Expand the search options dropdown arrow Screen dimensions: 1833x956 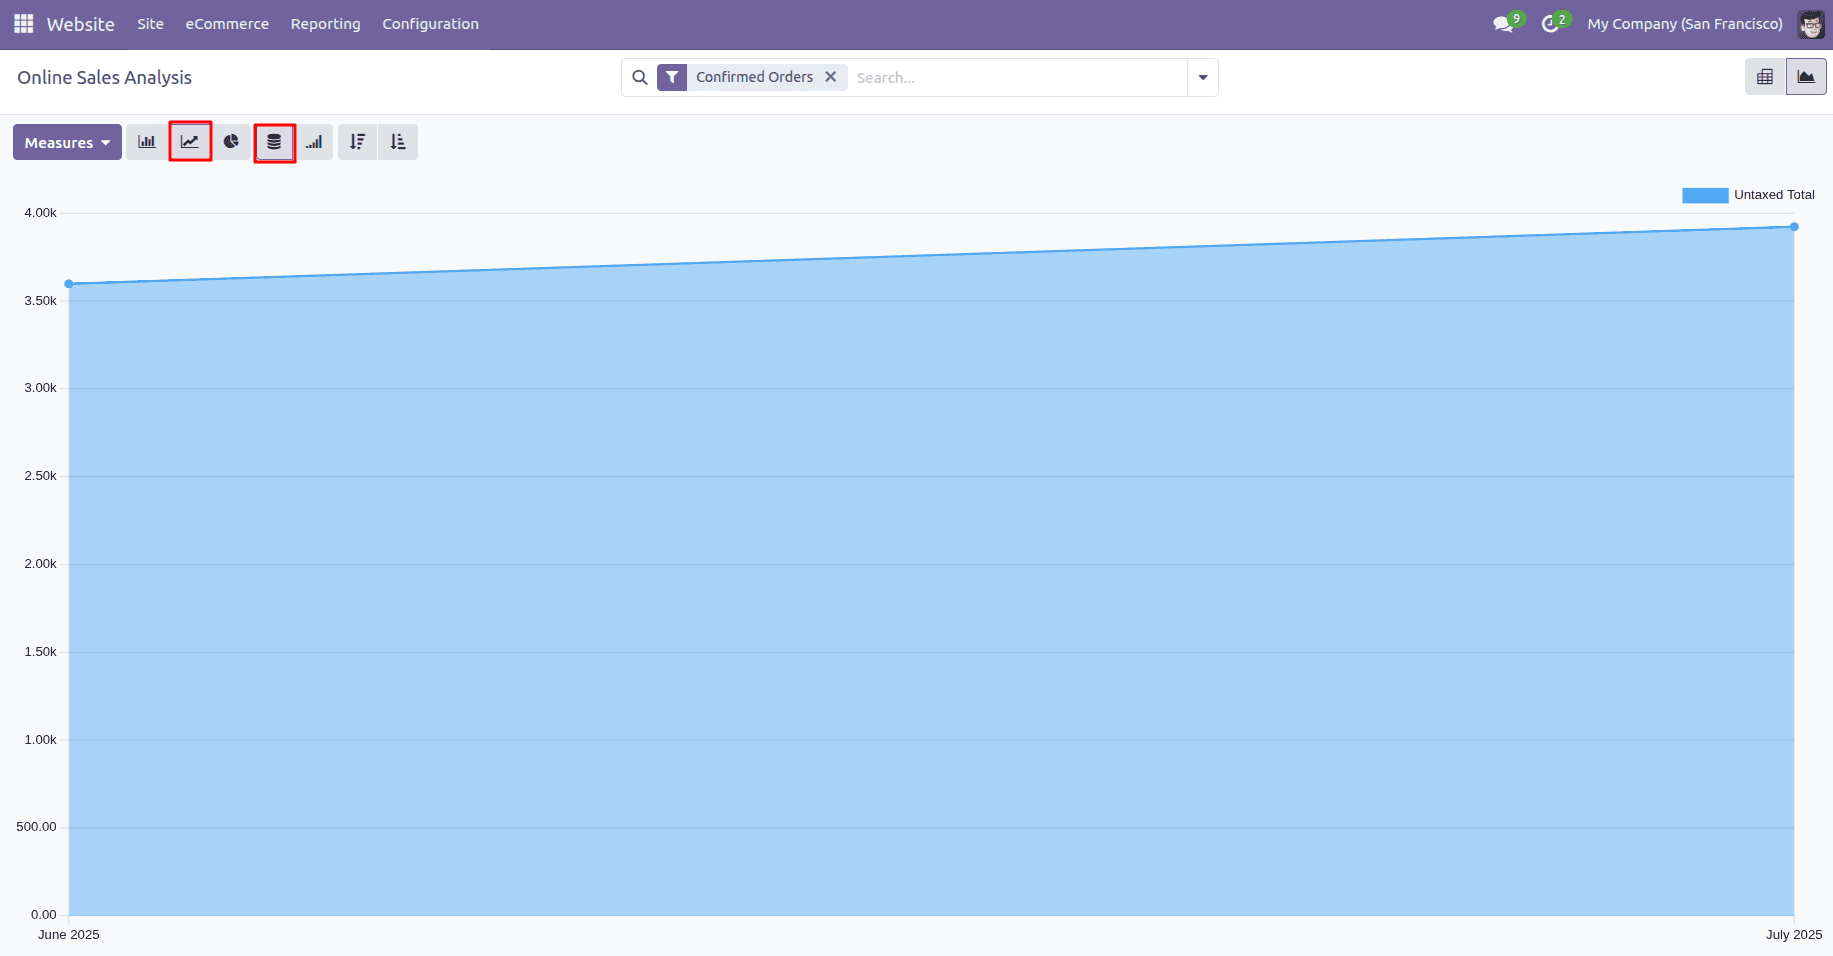(1203, 77)
